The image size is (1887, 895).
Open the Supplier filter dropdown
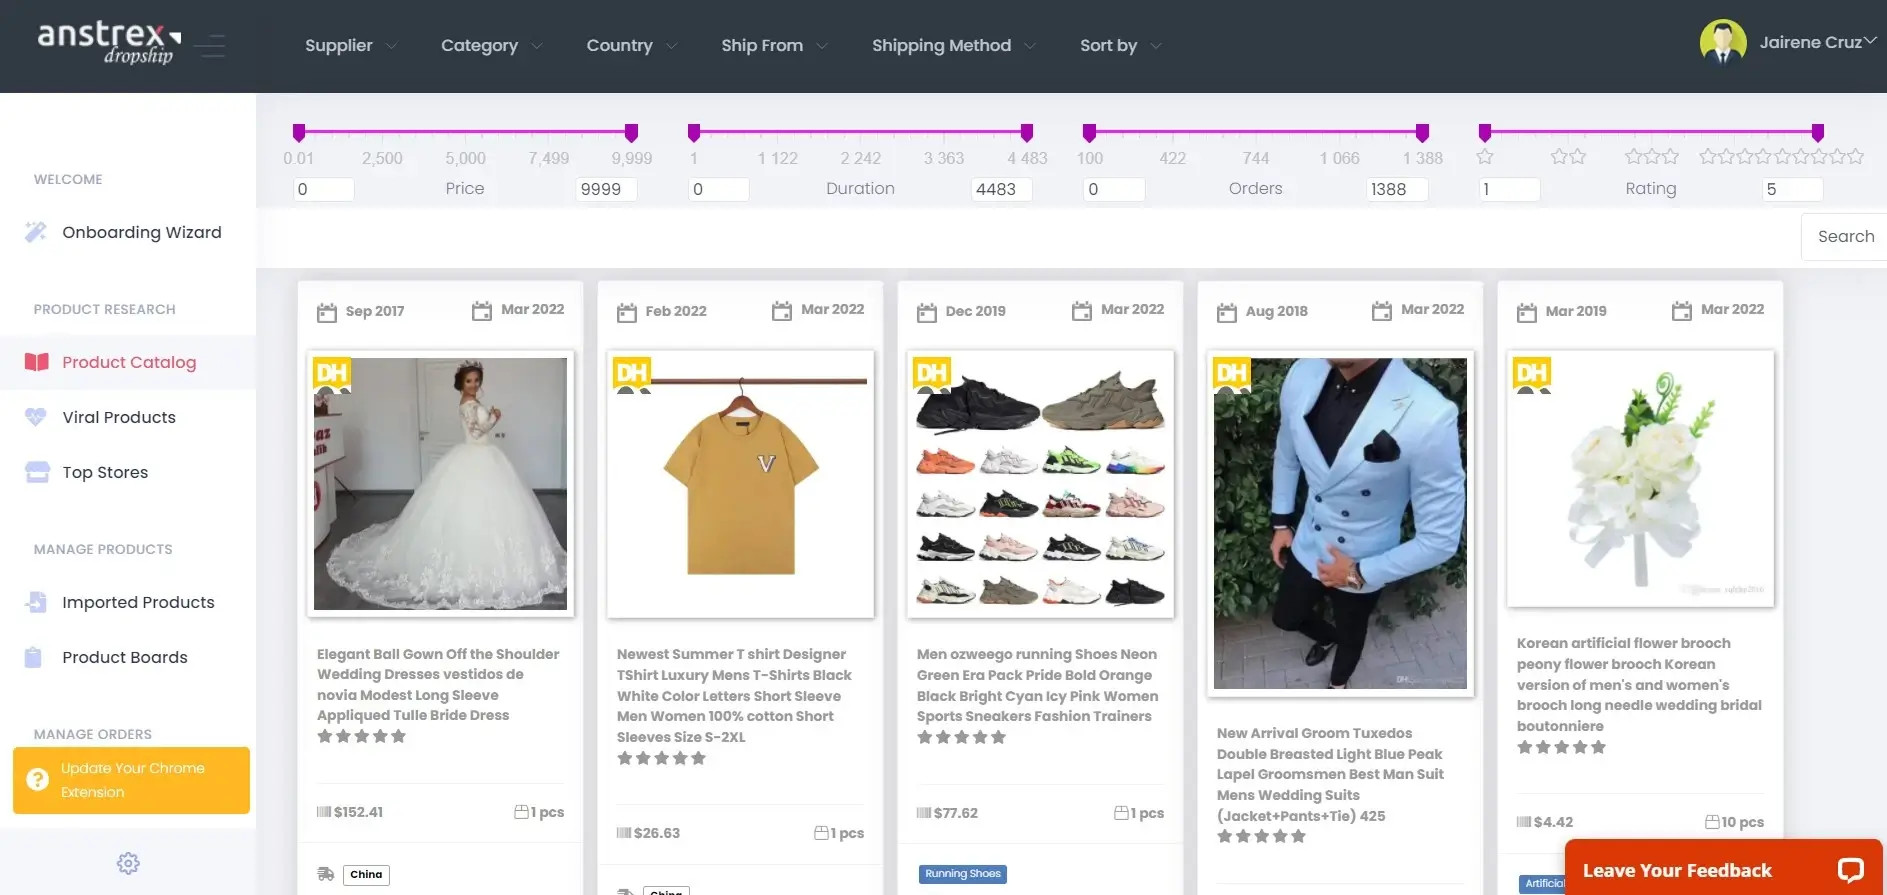coord(351,45)
